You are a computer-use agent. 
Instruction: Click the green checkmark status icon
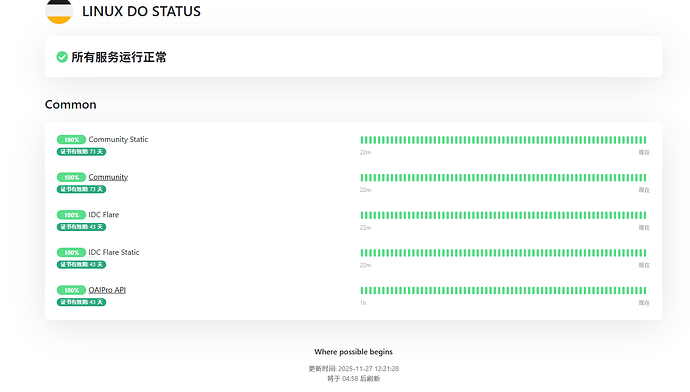pyautogui.click(x=62, y=57)
